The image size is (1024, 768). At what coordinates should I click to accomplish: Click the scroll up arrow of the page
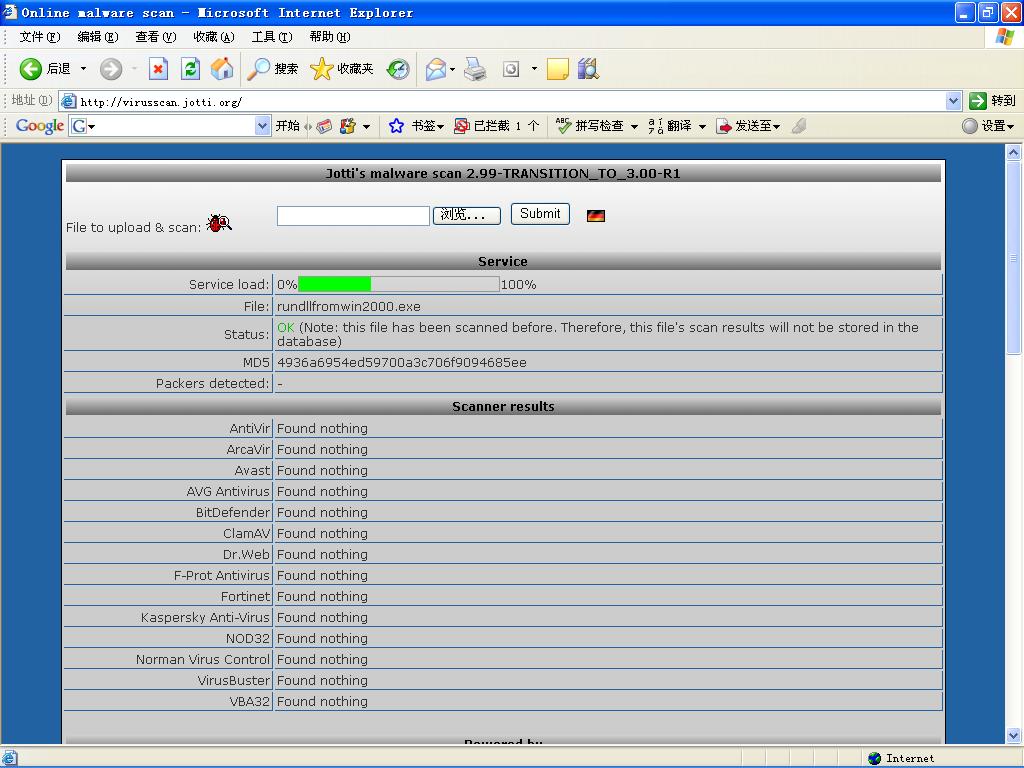click(x=1014, y=153)
